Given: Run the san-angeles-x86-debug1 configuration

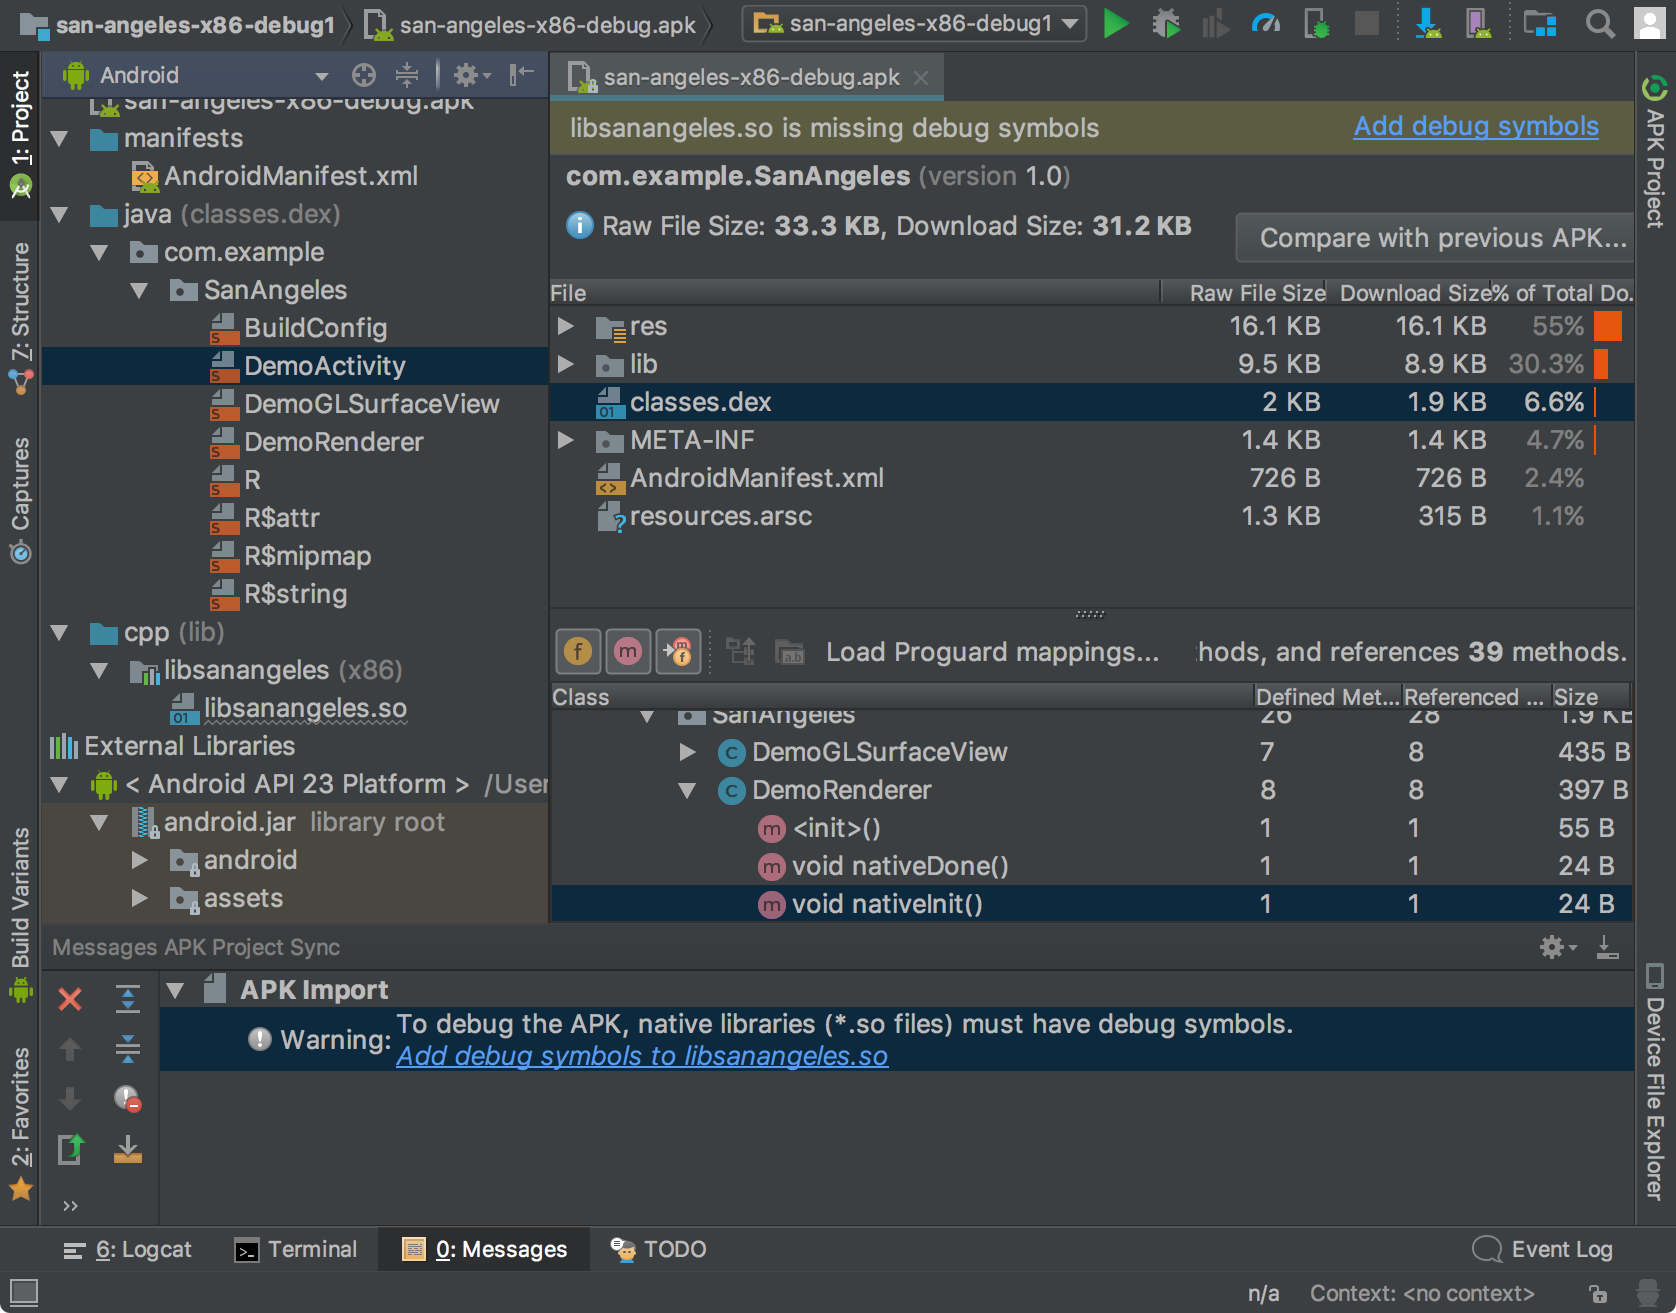Looking at the screenshot, I should (x=1116, y=24).
